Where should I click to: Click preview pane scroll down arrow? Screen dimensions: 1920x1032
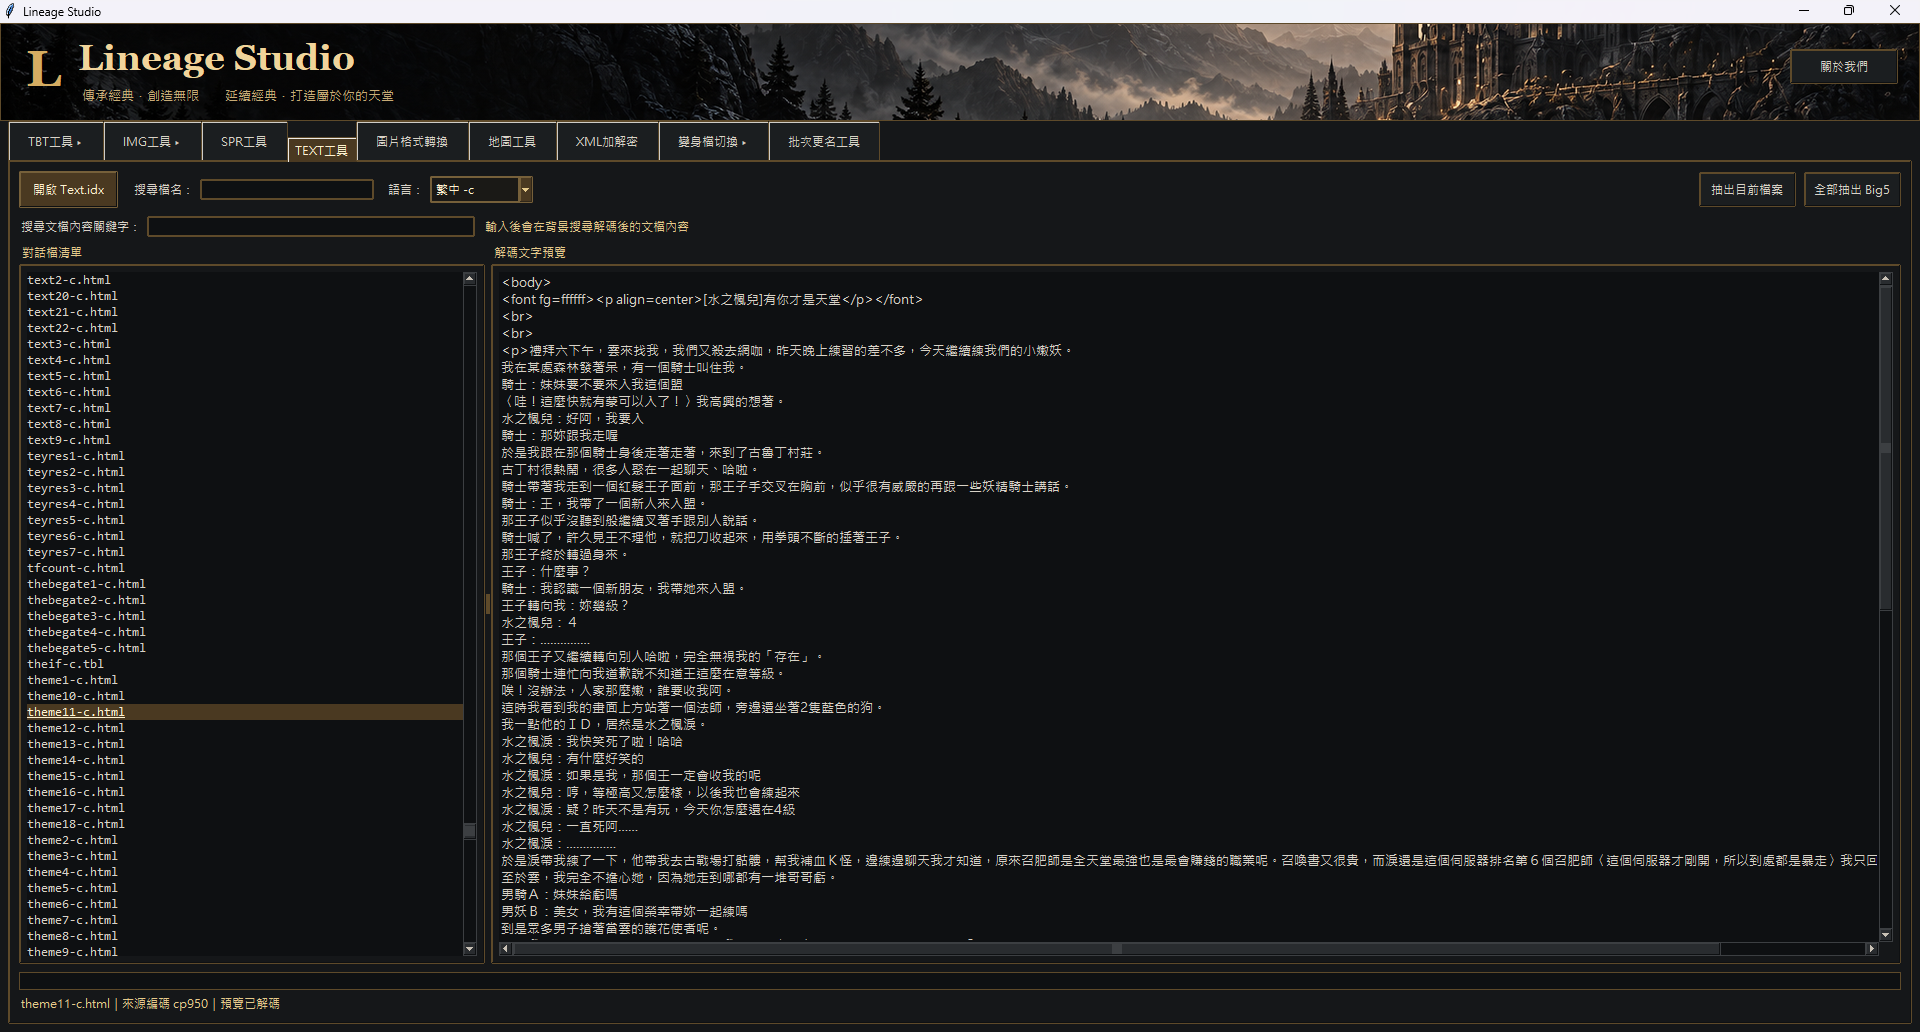tap(1886, 935)
